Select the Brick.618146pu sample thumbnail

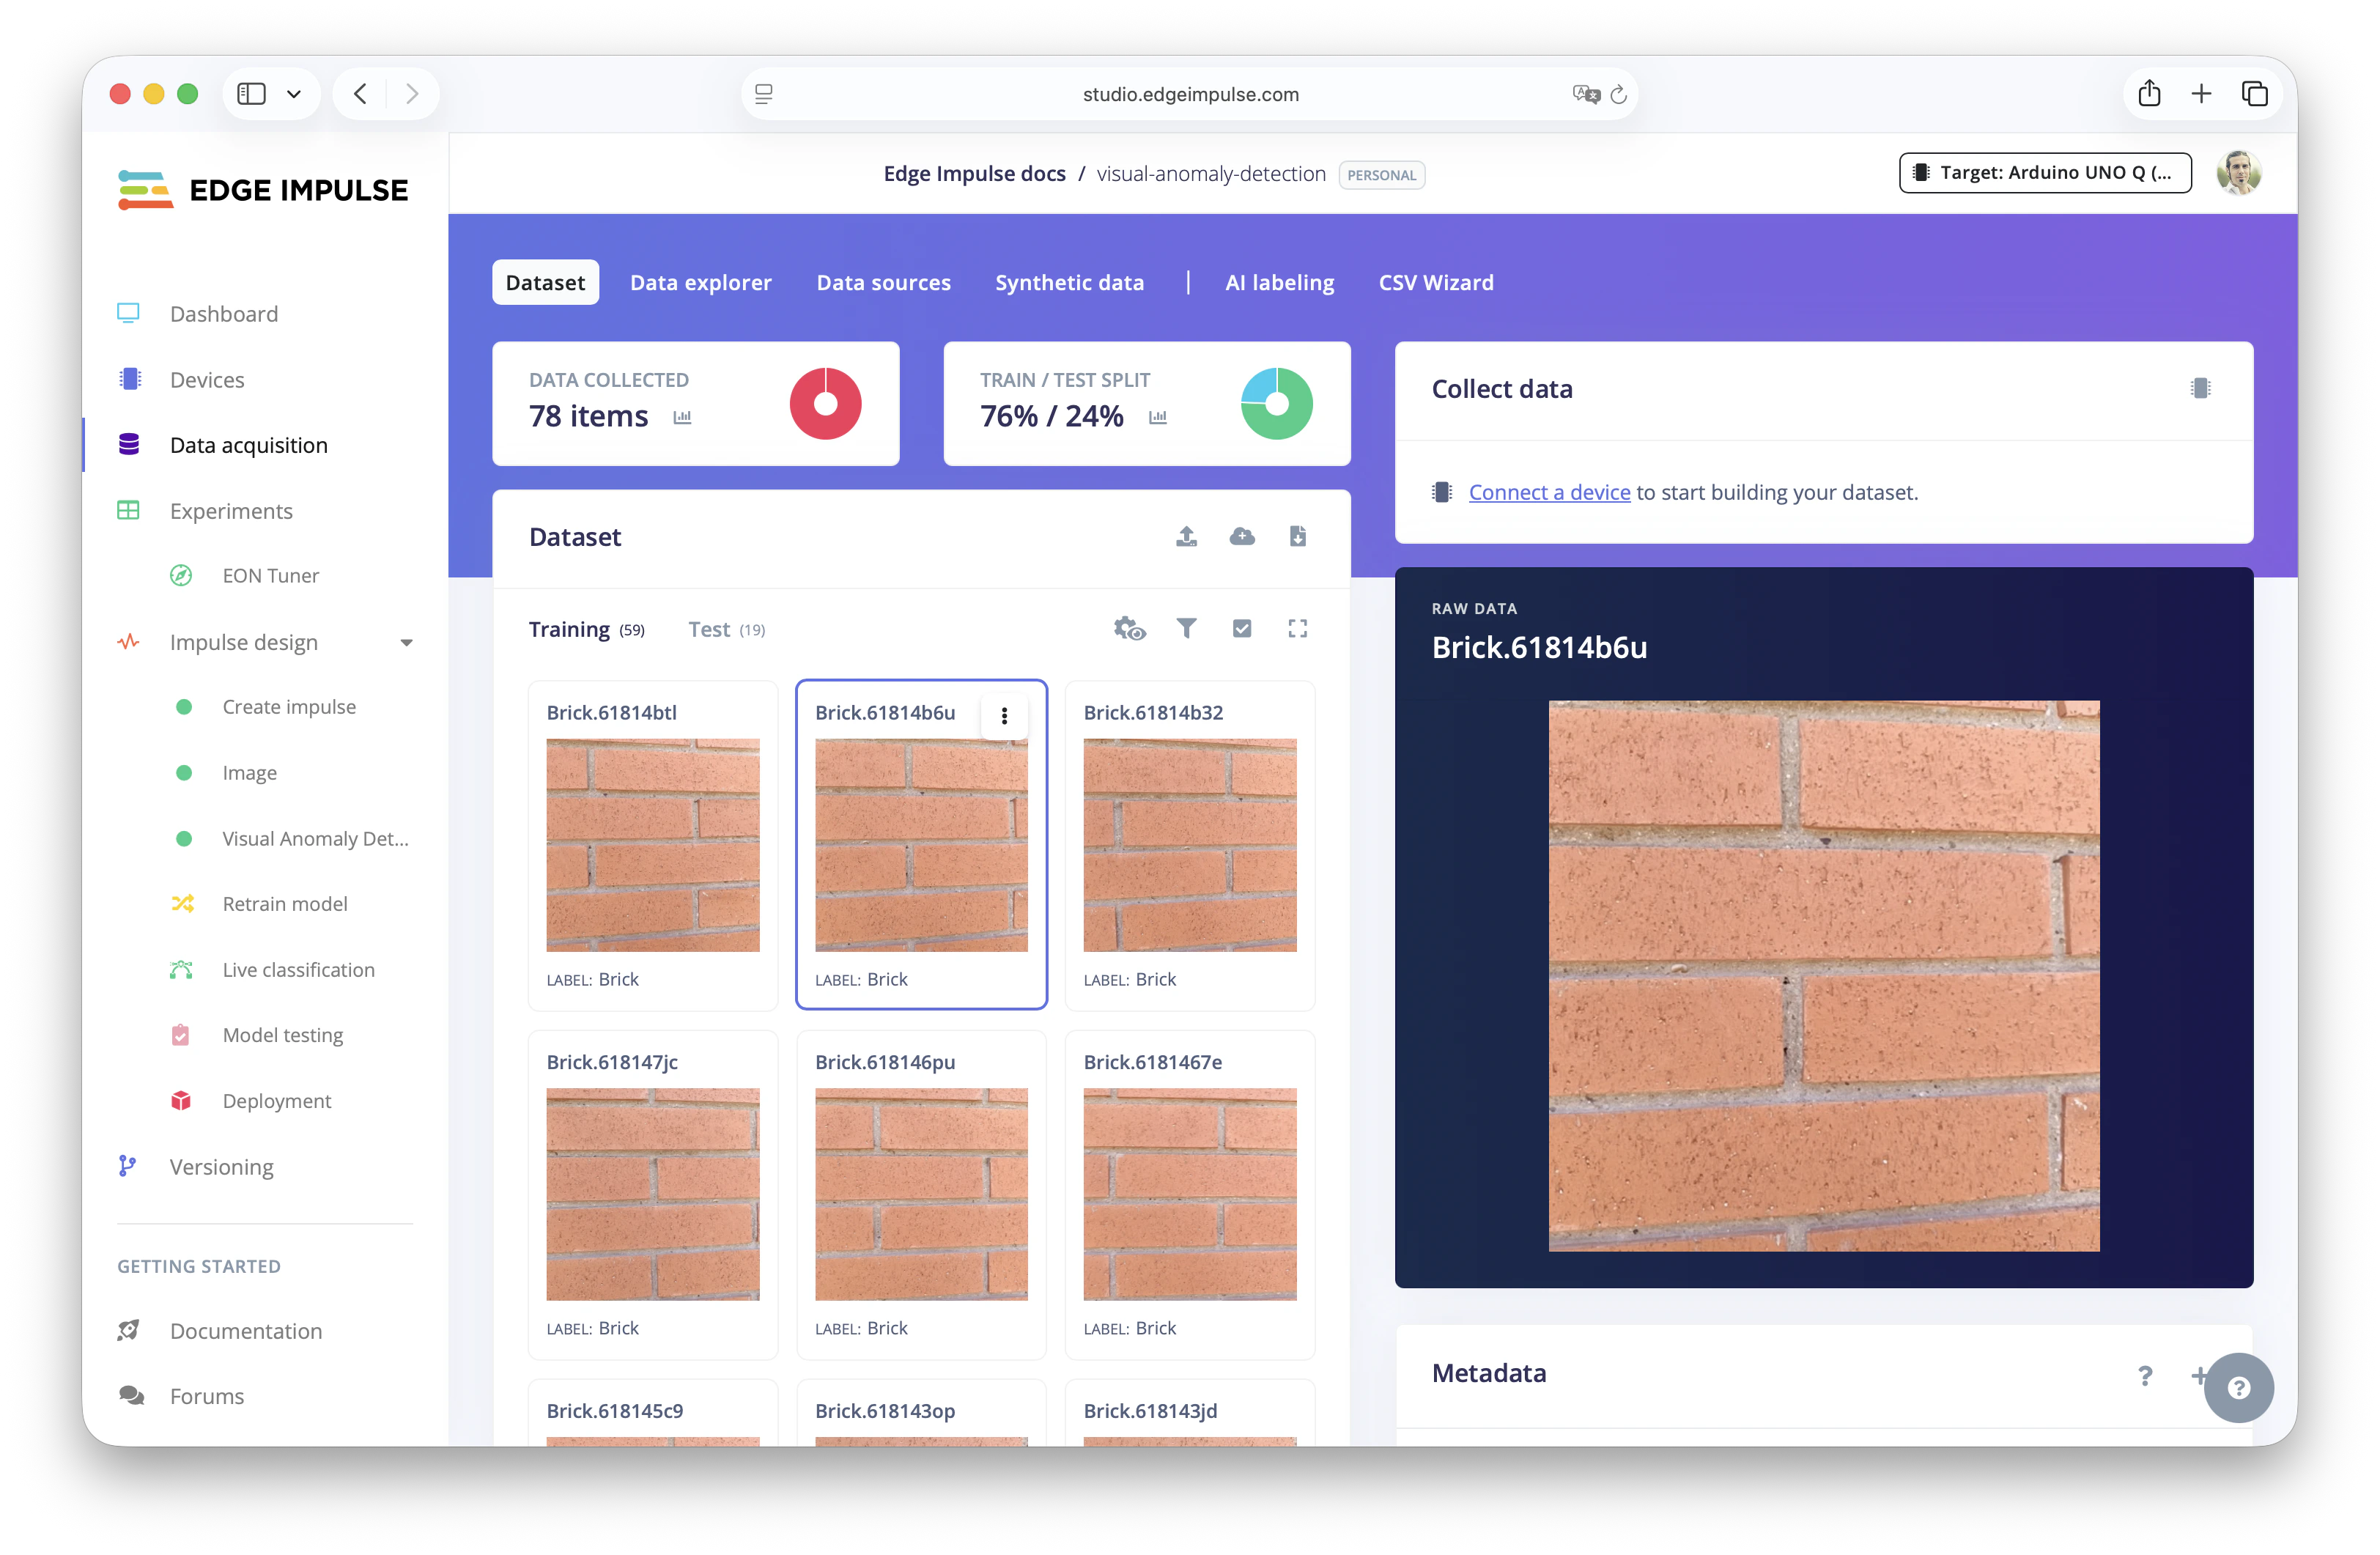click(x=921, y=1194)
